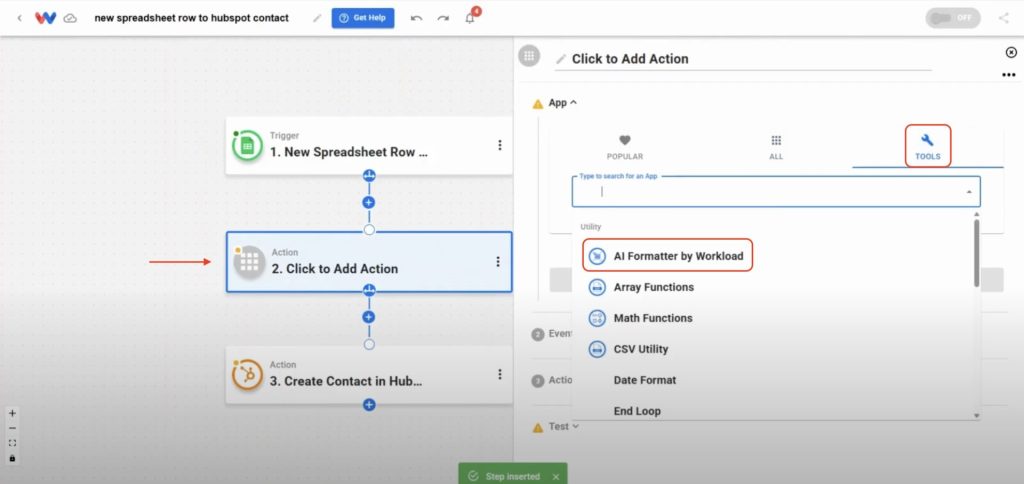The width and height of the screenshot is (1024, 484).
Task: Open the branch connector below step 2
Action: (x=369, y=290)
